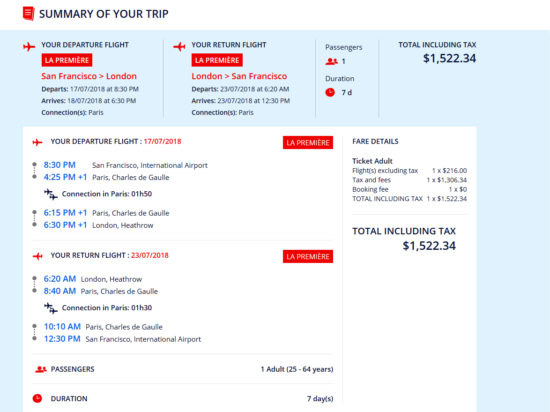Click the red clock icon next to 7 d
This screenshot has width=550, height=412.
tap(330, 93)
